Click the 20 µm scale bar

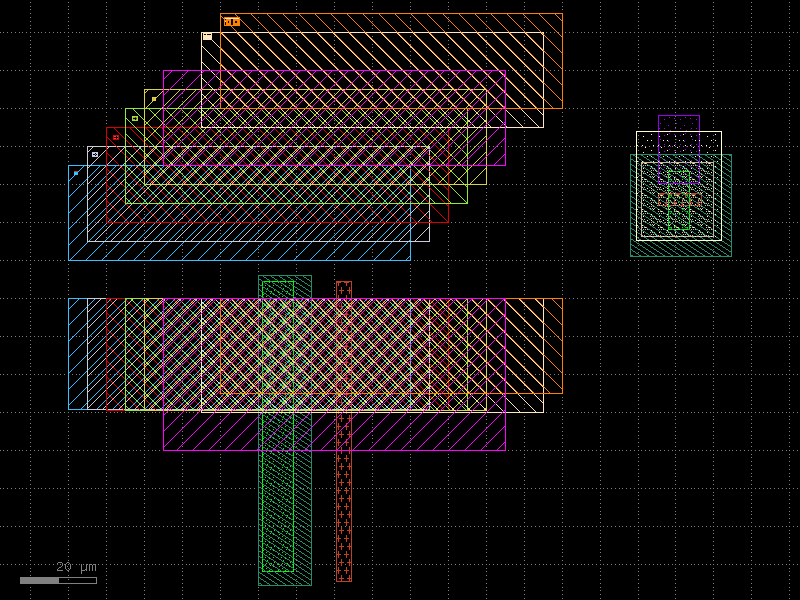pyautogui.click(x=58, y=580)
